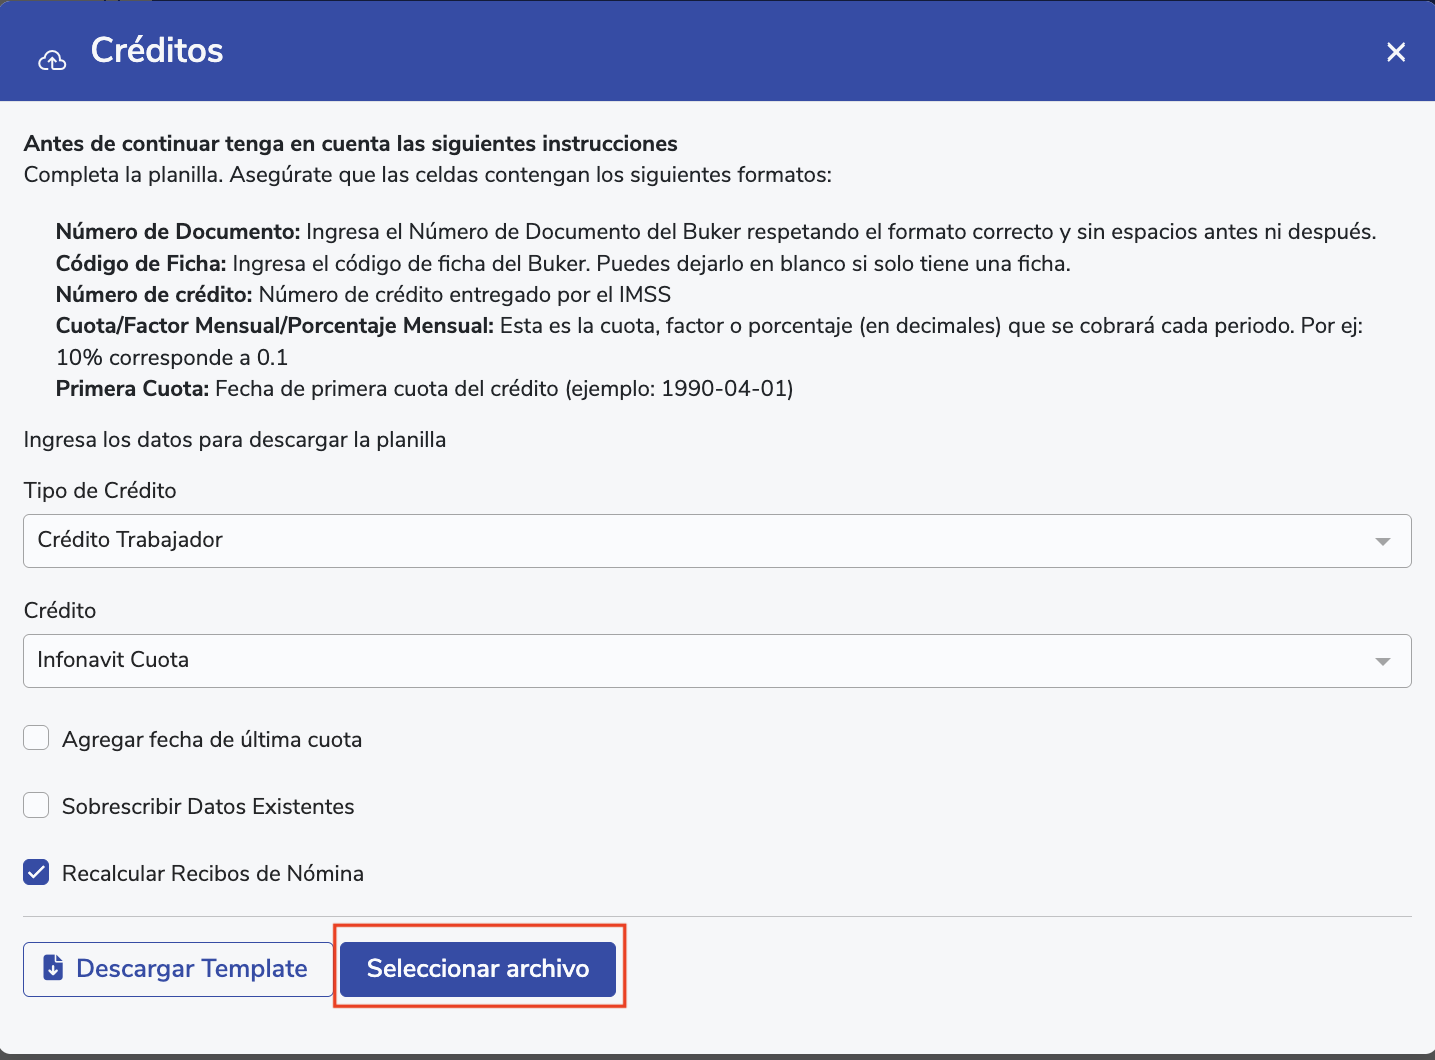Screen dimensions: 1435x1060
Task: Click the file download icon beside Descargar Template
Action: coord(53,968)
